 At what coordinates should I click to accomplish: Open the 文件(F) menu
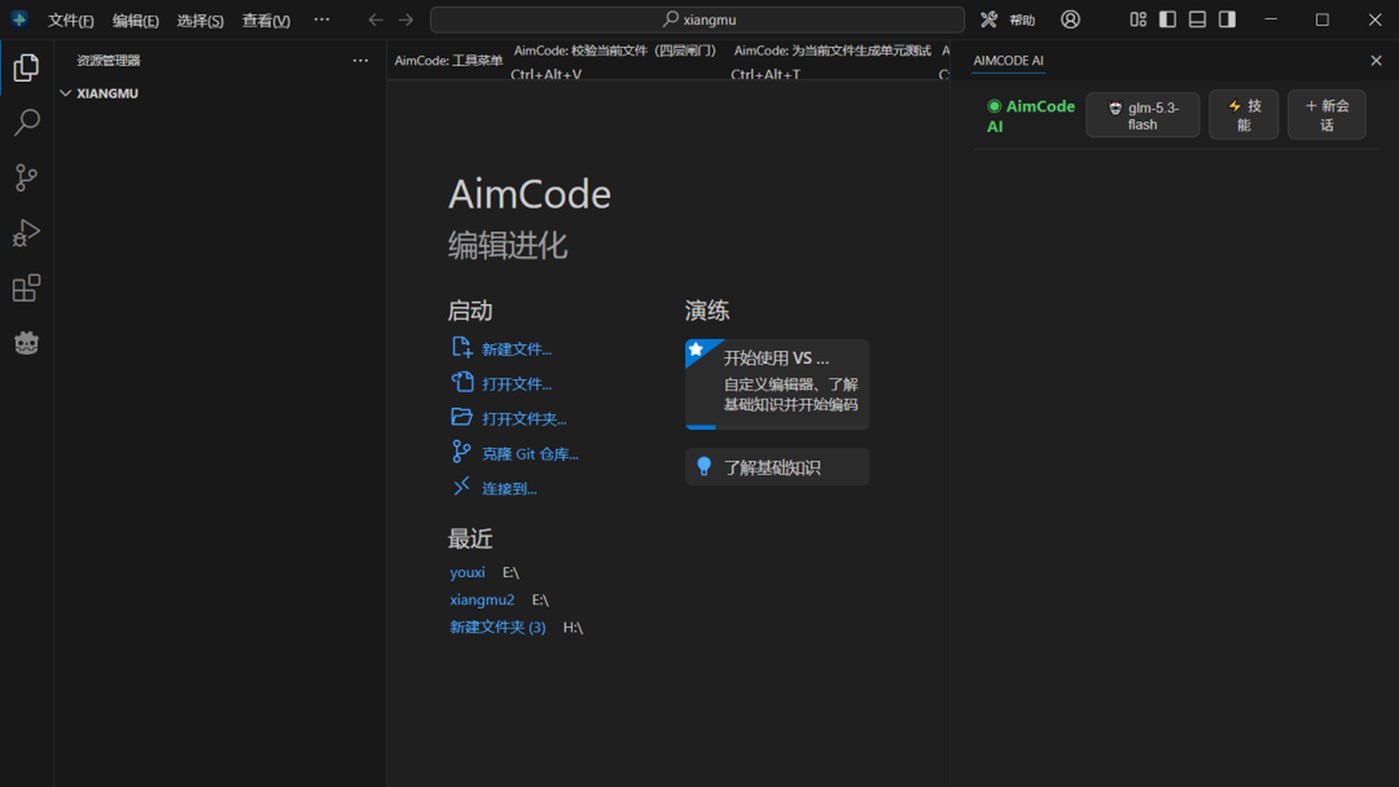click(x=71, y=20)
